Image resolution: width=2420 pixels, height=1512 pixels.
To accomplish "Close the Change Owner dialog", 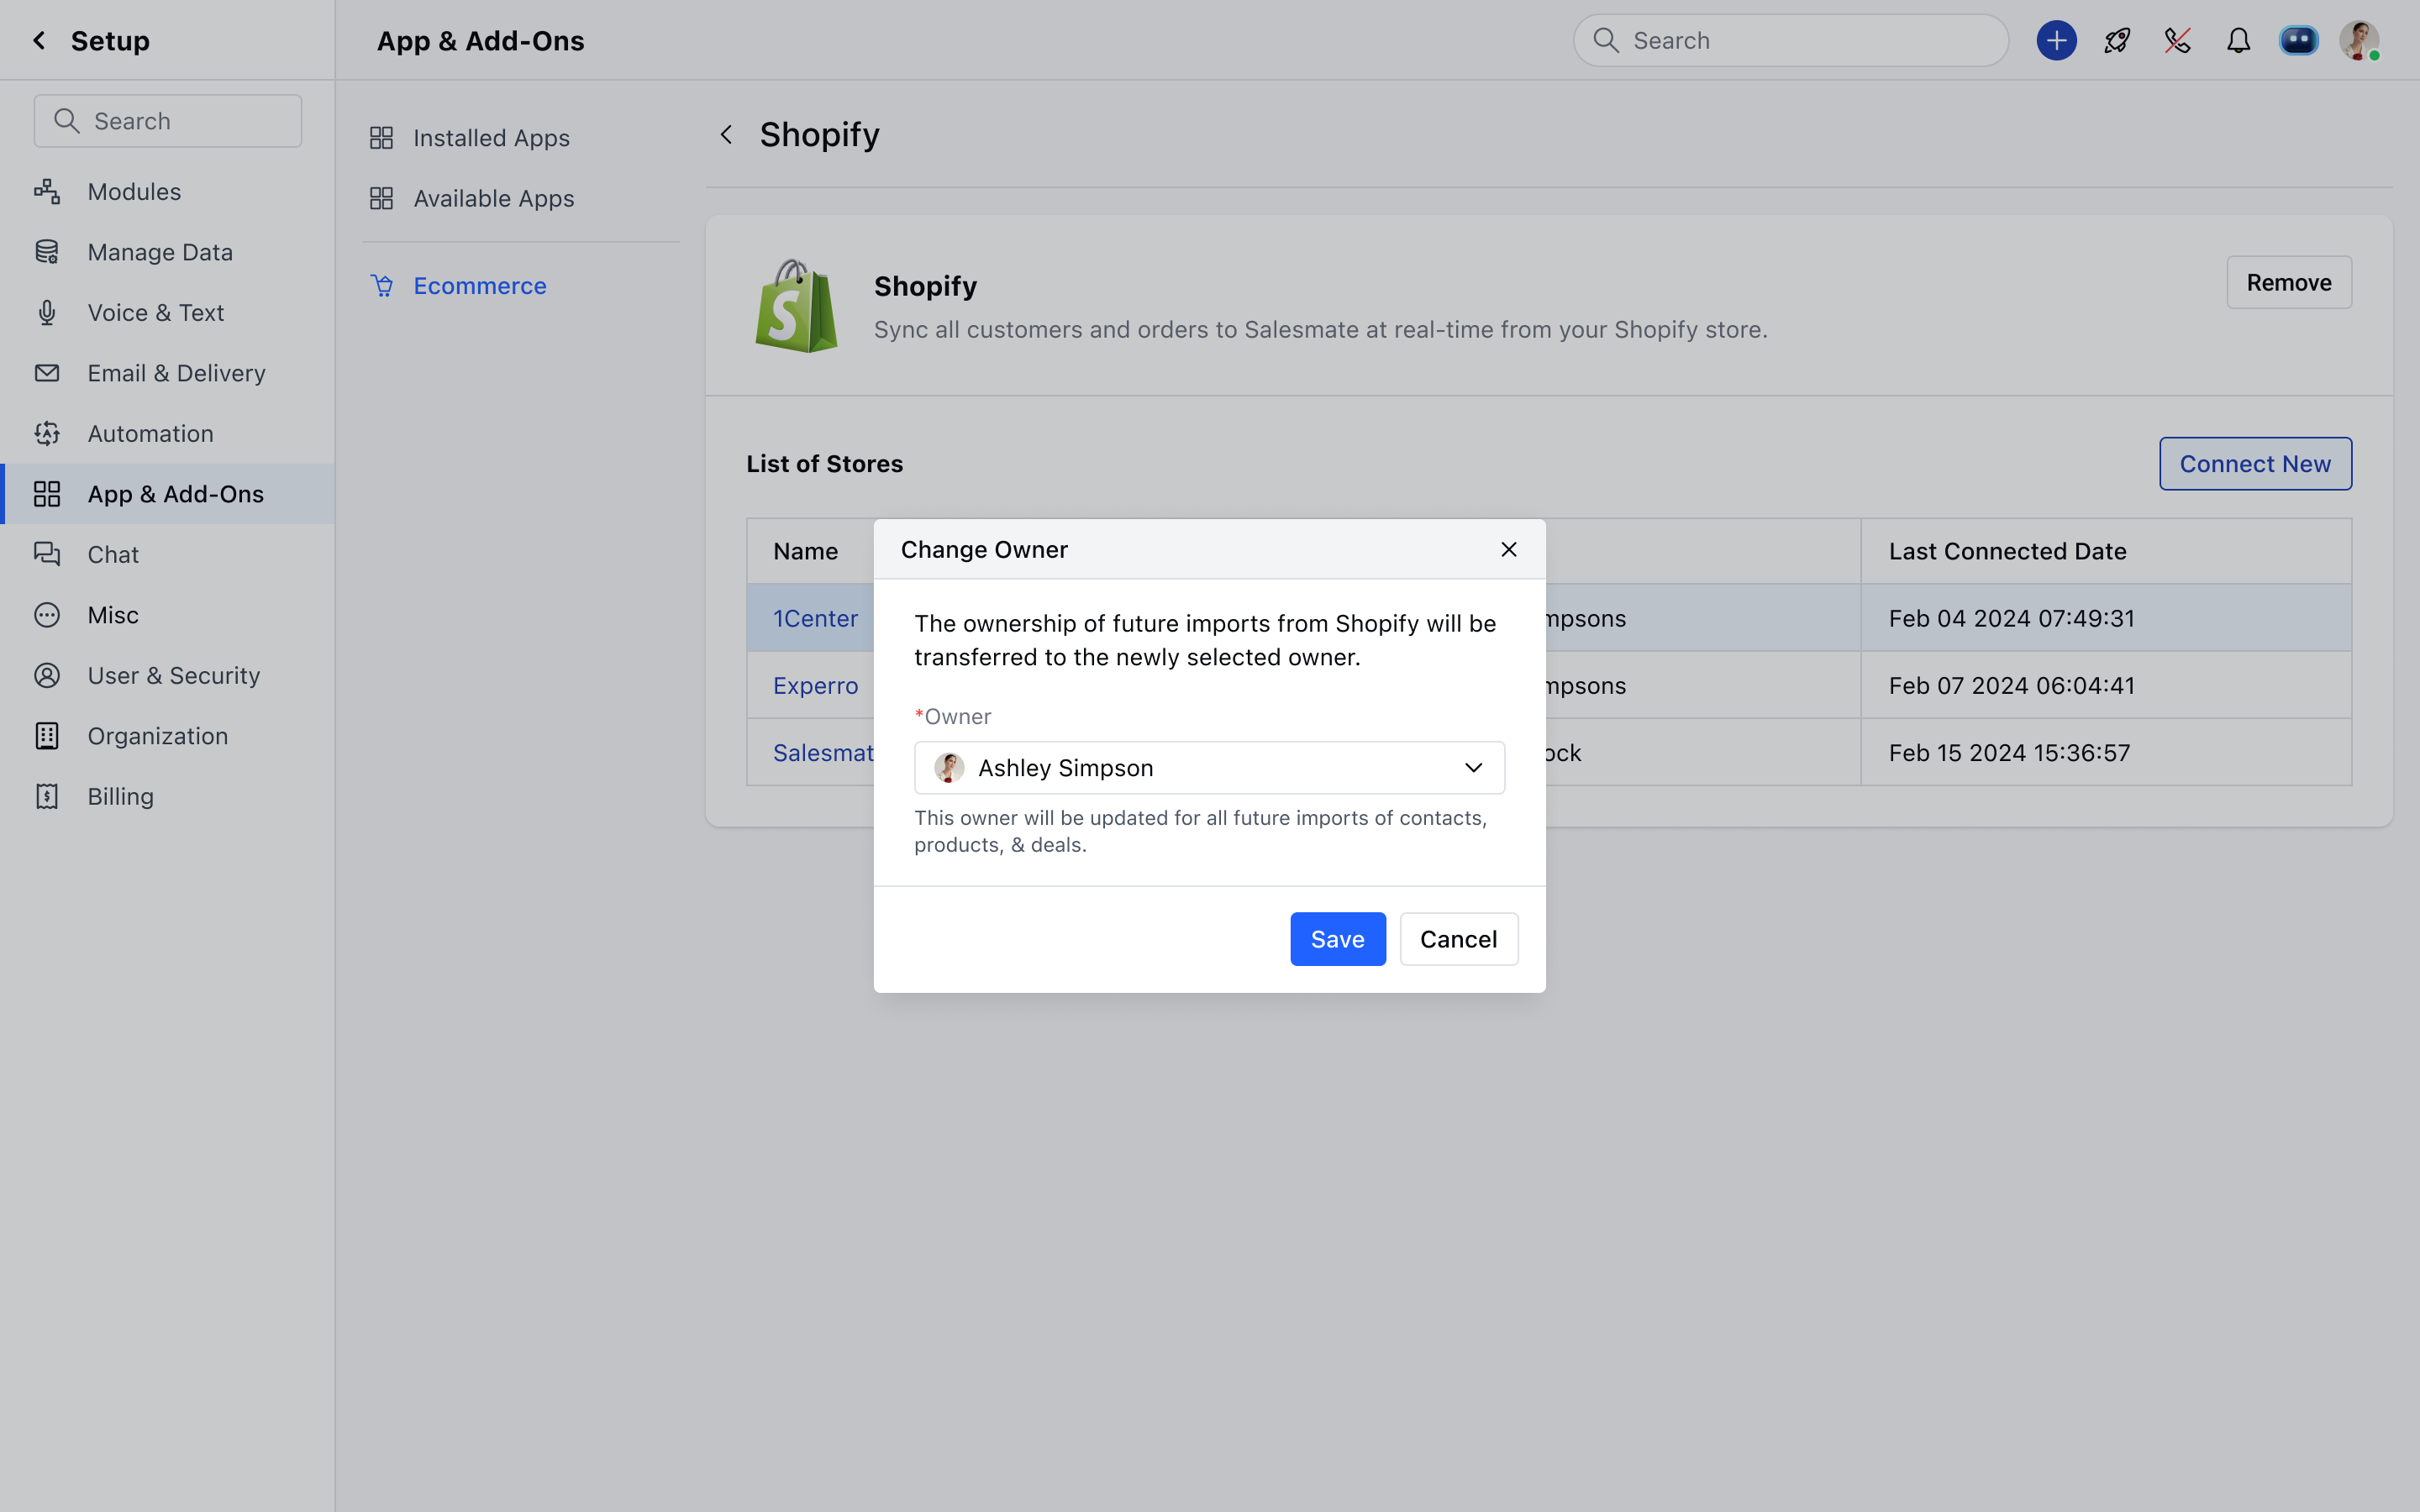I will (1508, 549).
